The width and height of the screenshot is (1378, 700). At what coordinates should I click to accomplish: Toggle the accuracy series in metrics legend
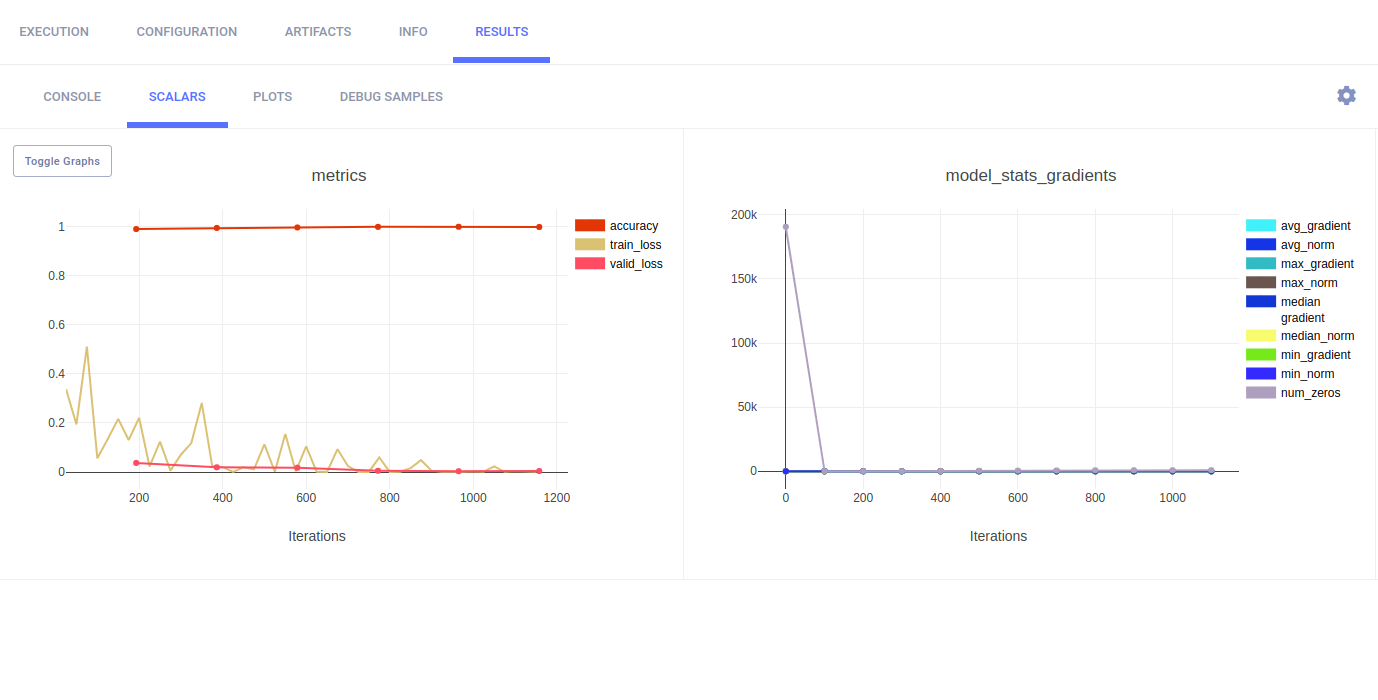coord(633,226)
